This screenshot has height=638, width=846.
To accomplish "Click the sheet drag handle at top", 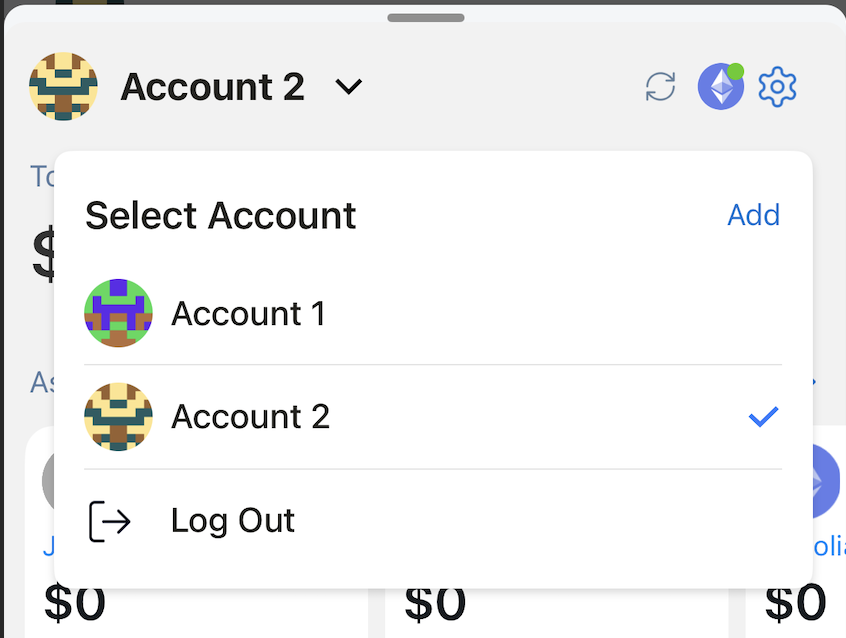I will pyautogui.click(x=425, y=17).
